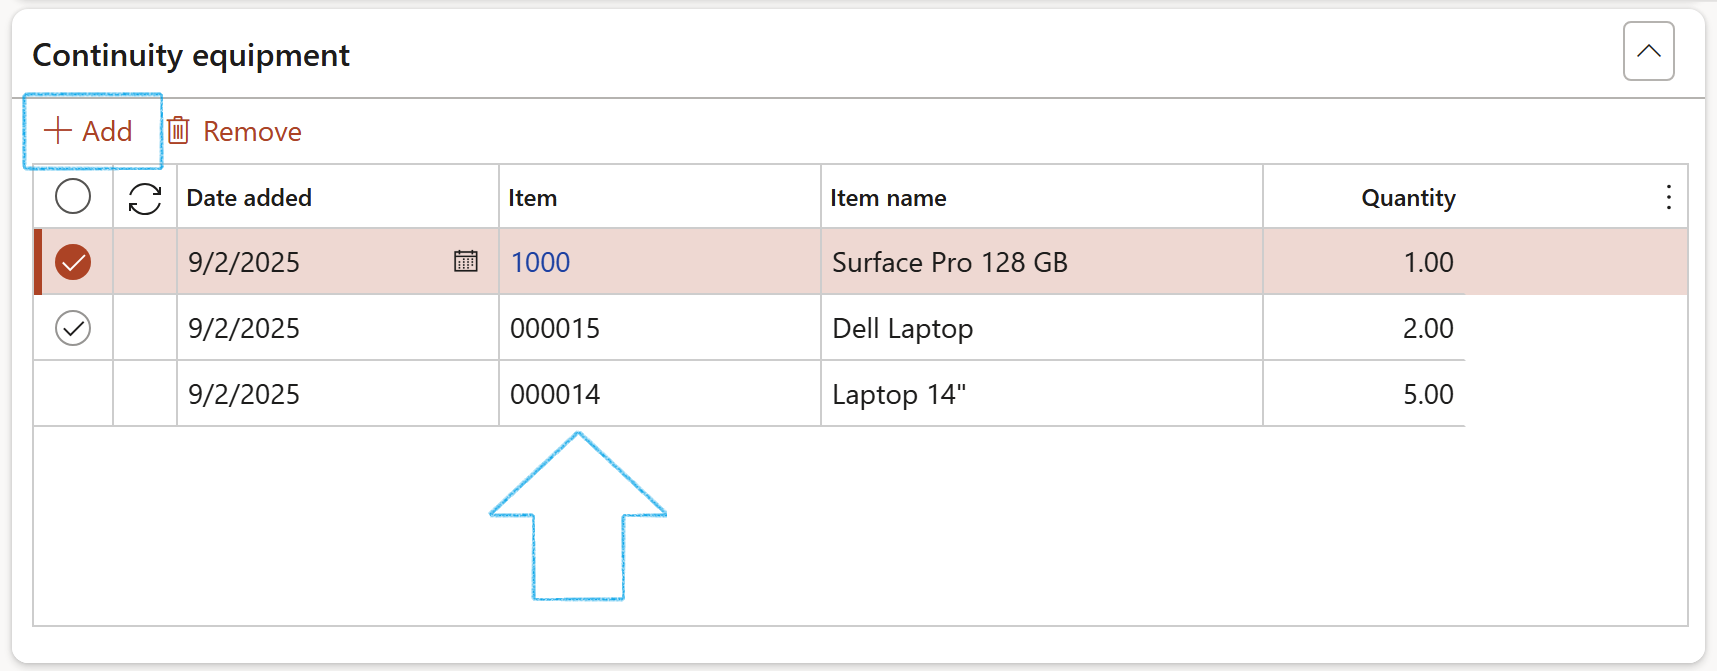Click the Item name column header
The width and height of the screenshot is (1717, 671).
tap(888, 198)
